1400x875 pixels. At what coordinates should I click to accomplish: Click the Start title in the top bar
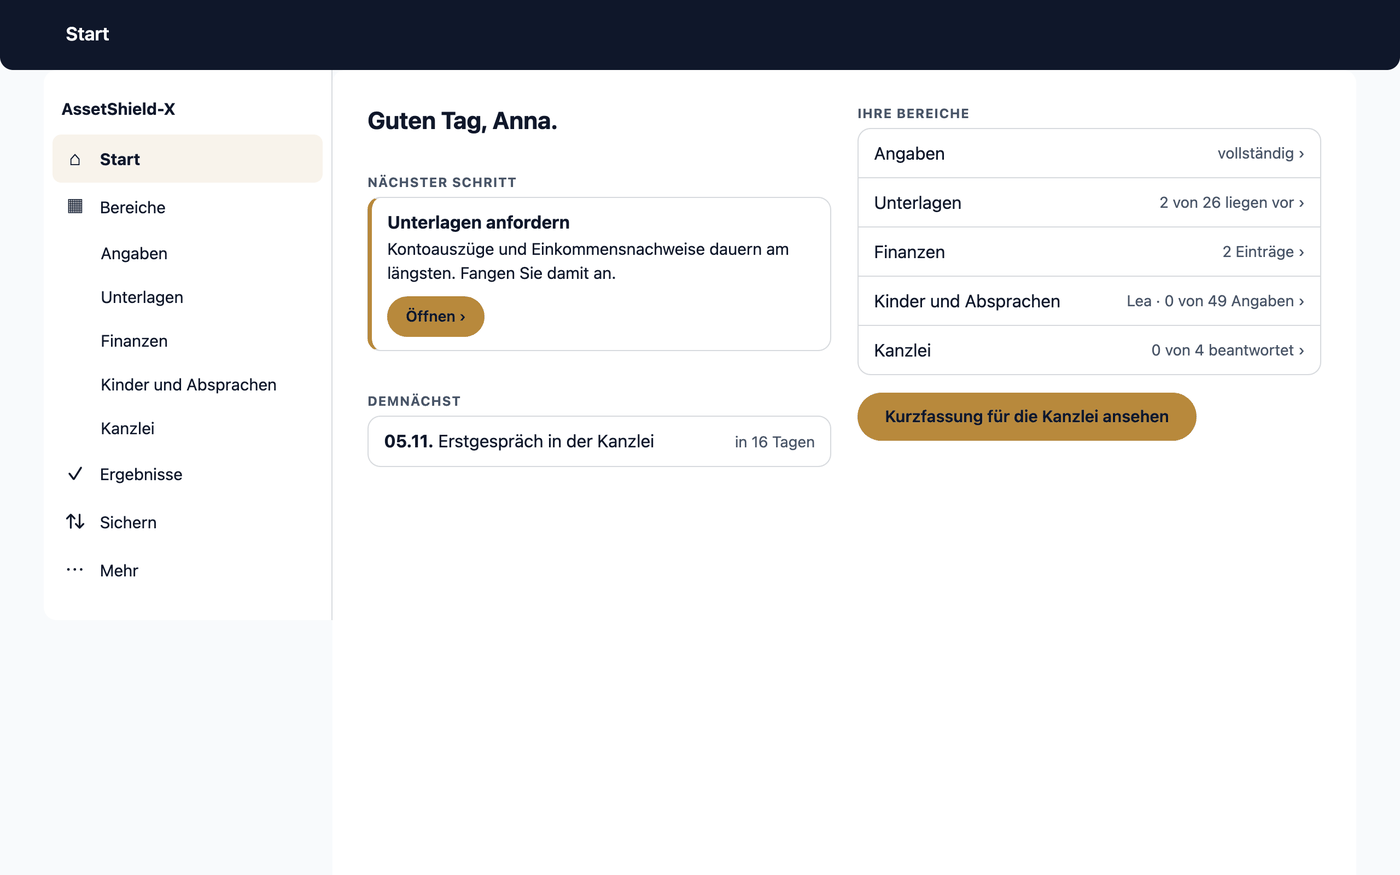tap(87, 34)
